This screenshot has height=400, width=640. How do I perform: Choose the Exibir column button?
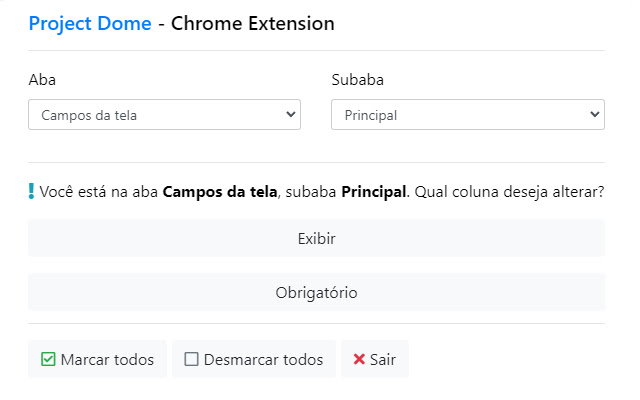coord(316,239)
